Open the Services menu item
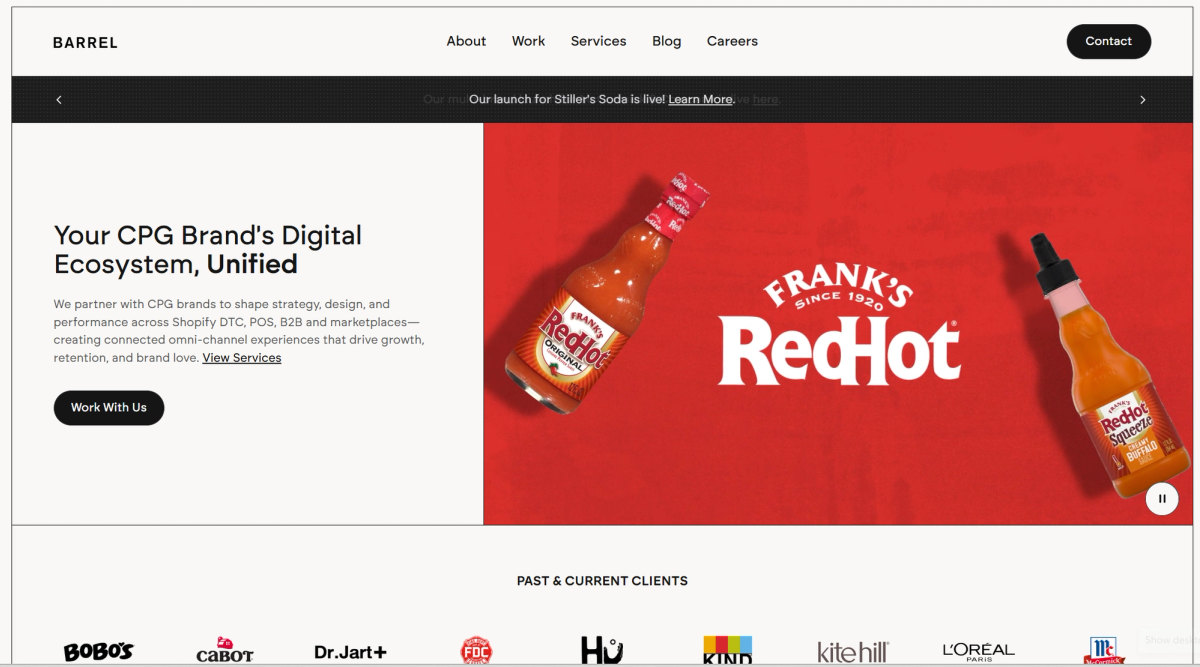The width and height of the screenshot is (1200, 667). pos(598,41)
